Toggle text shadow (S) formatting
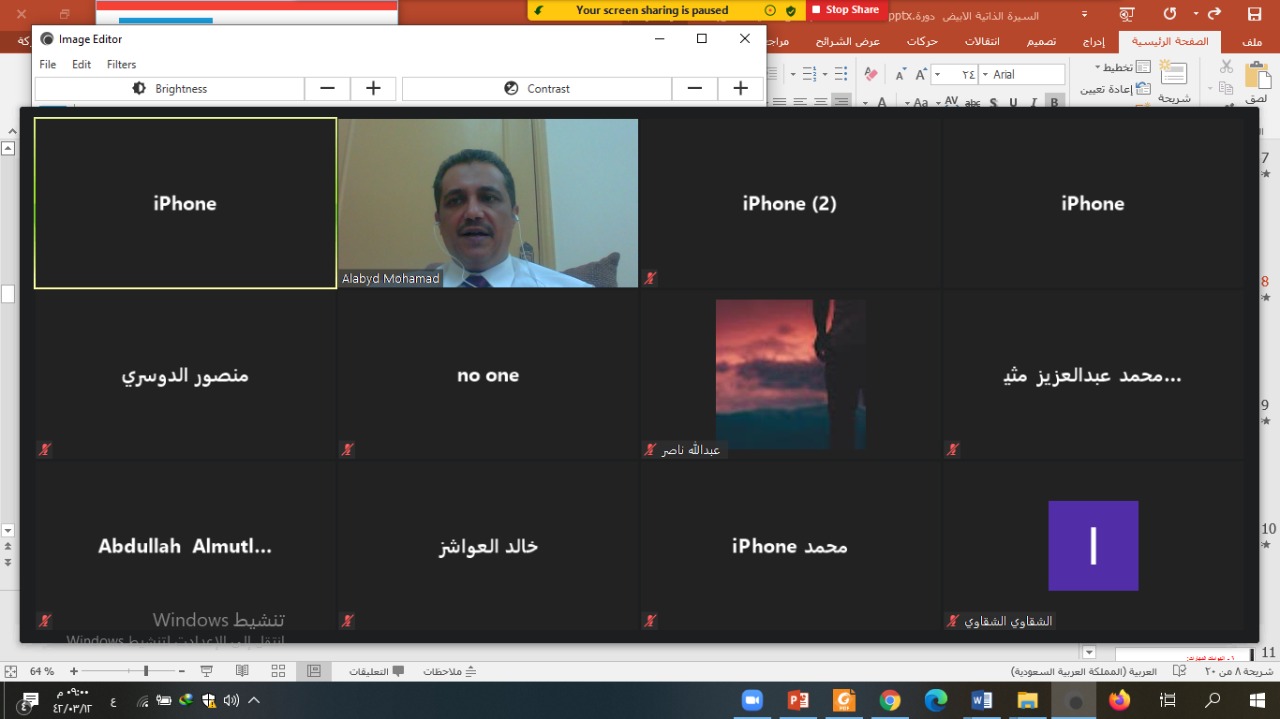The image size is (1280, 719). (993, 102)
